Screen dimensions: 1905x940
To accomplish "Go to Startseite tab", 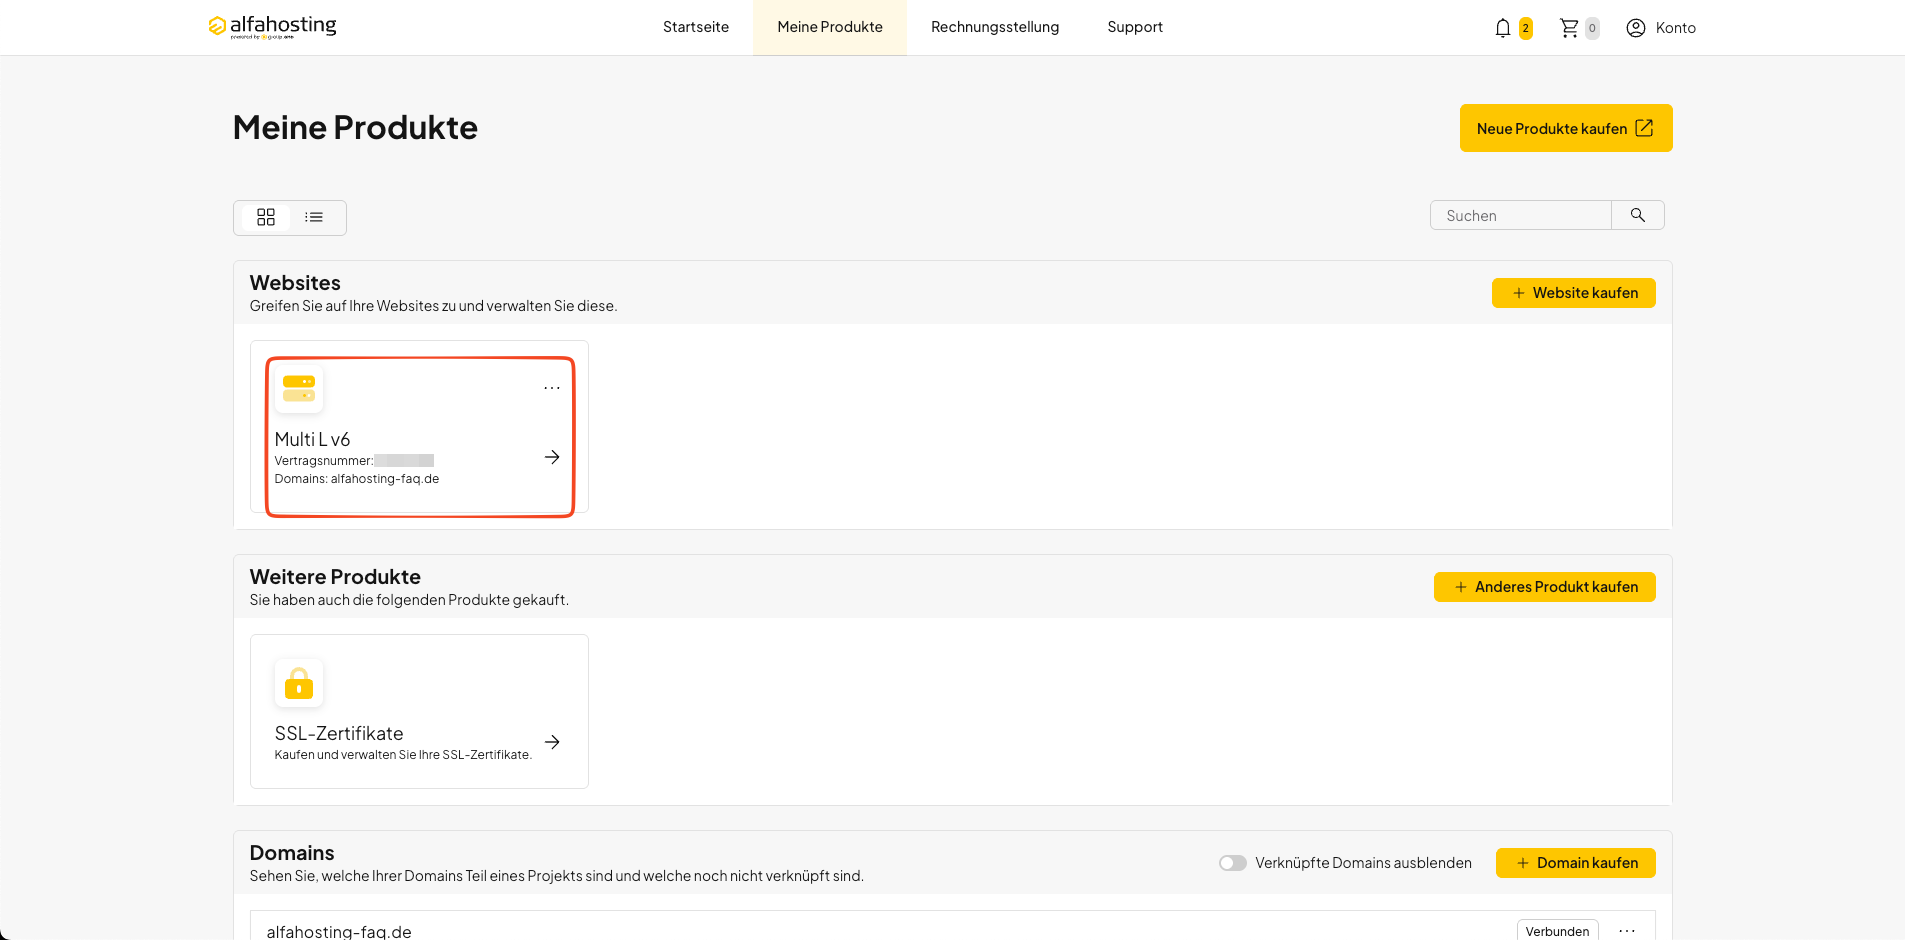I will [x=696, y=27].
